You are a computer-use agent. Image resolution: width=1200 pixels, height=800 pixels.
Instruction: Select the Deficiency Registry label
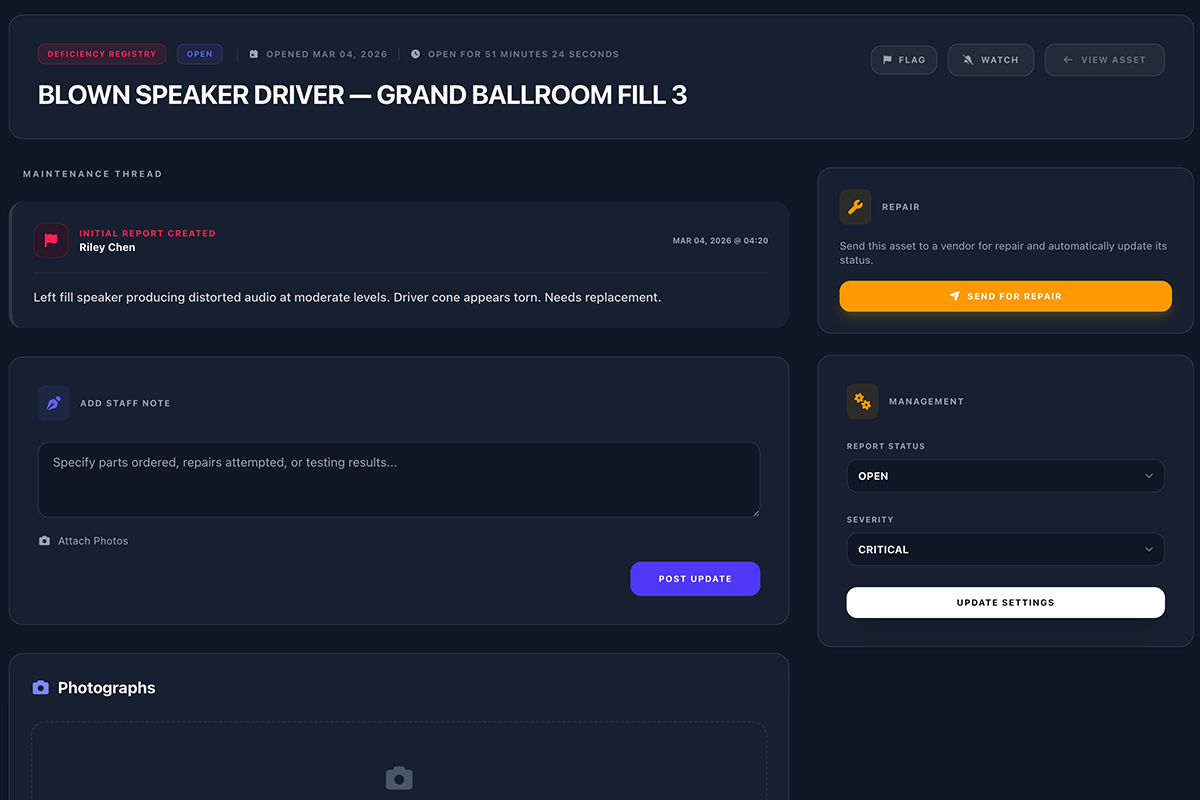pos(100,53)
